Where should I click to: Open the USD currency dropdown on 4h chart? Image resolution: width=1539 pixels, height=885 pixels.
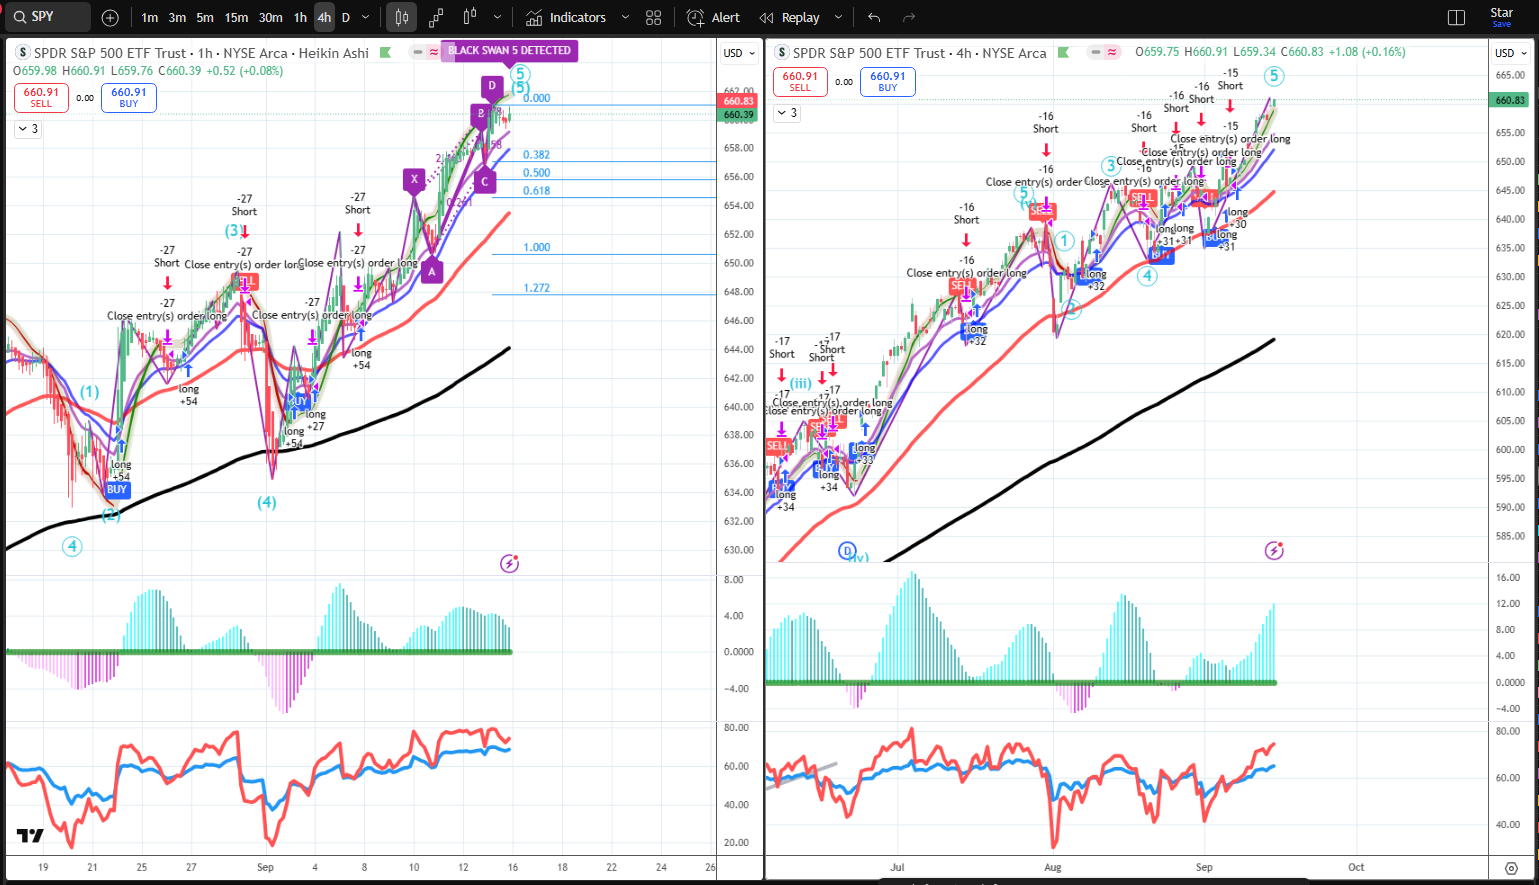coord(1511,53)
